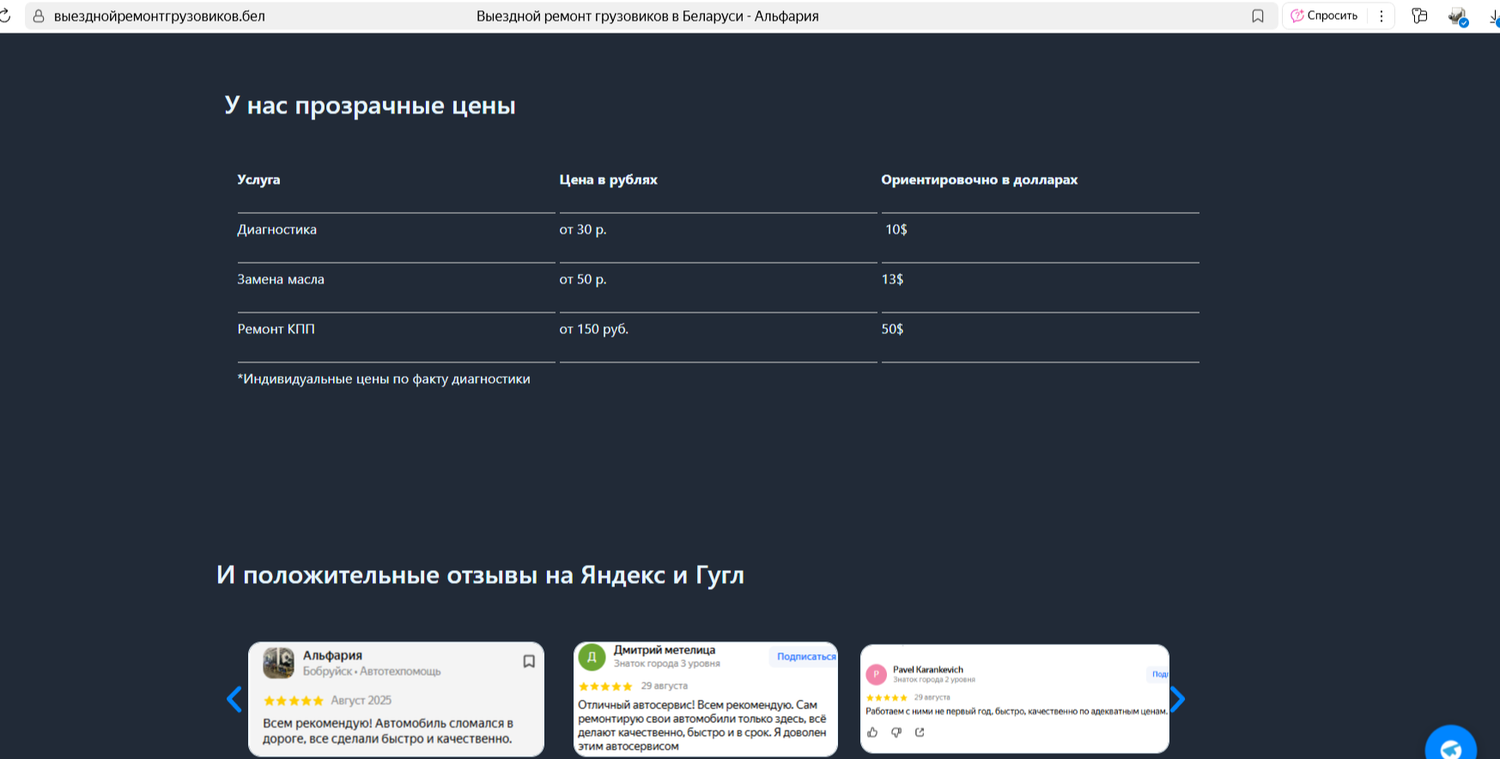The height and width of the screenshot is (759, 1500).
Task: Click the thumbs-down icon on Pavel's review
Action: 896,732
